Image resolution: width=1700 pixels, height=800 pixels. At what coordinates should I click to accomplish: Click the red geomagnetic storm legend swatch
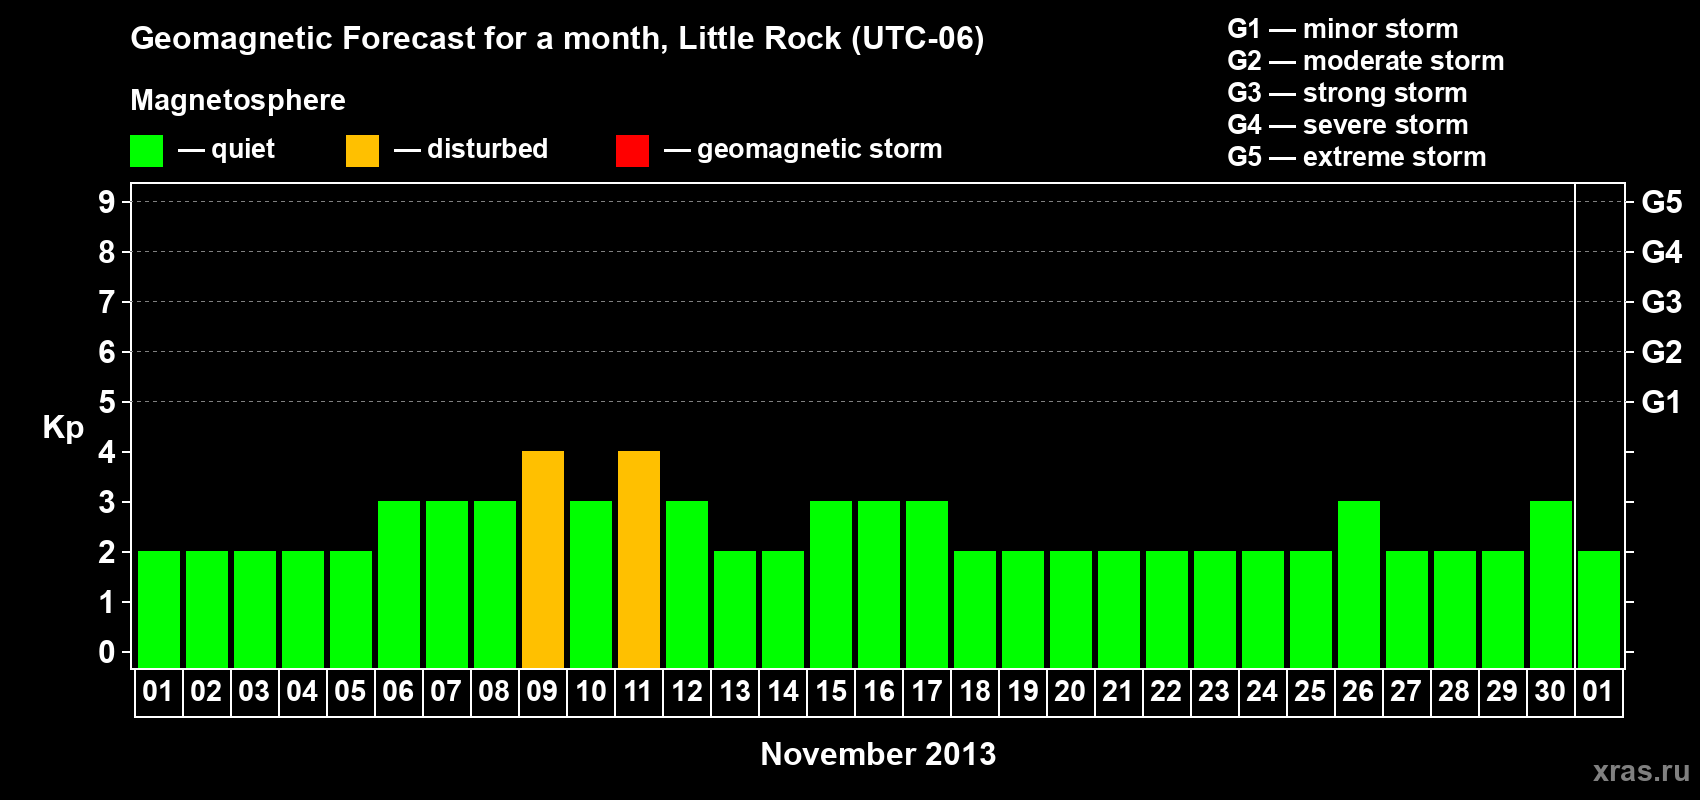point(632,151)
